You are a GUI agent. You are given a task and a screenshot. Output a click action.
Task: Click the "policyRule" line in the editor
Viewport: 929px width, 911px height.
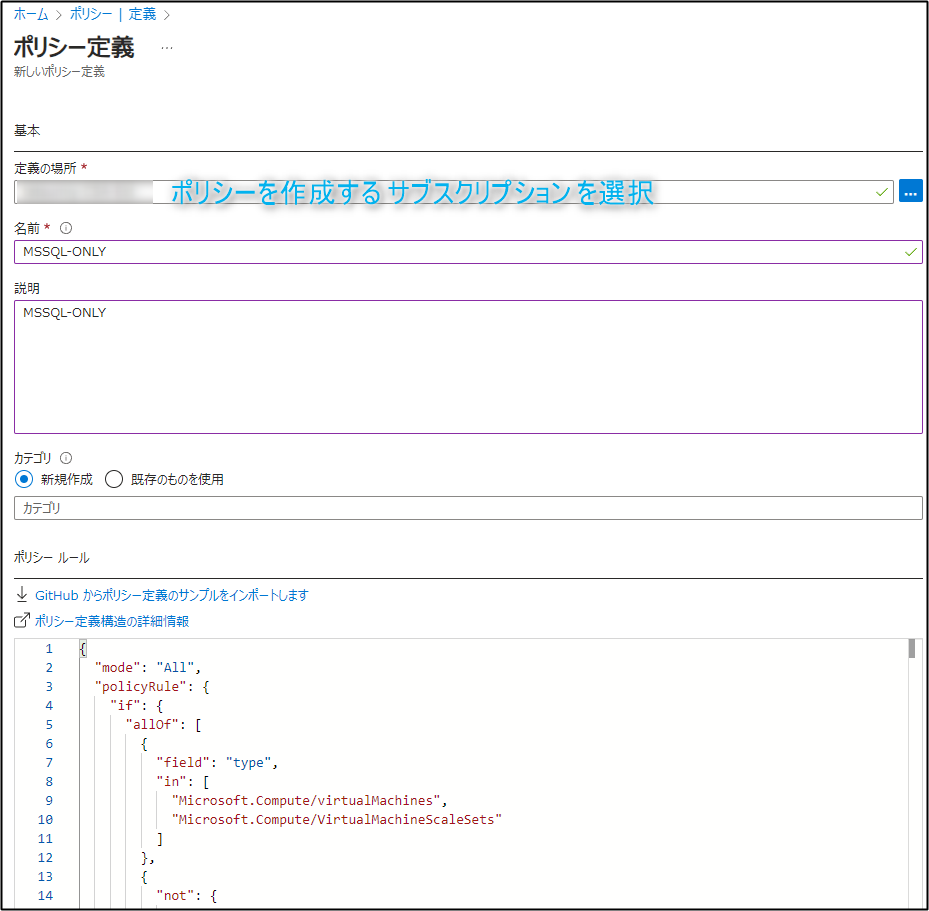(x=152, y=687)
